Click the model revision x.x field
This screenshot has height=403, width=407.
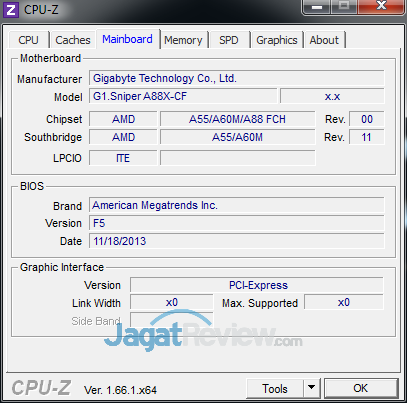coord(332,96)
